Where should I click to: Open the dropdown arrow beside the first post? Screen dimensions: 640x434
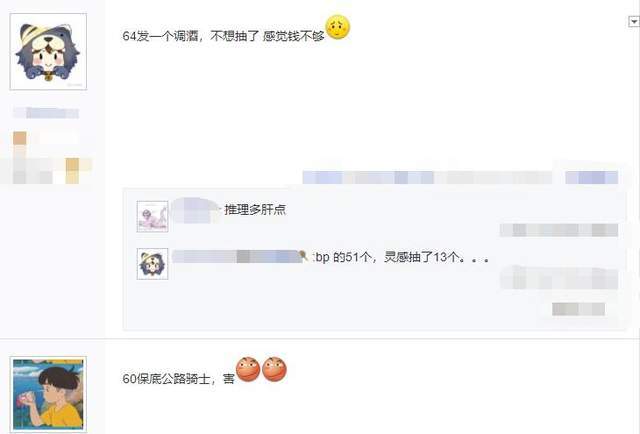[634, 22]
